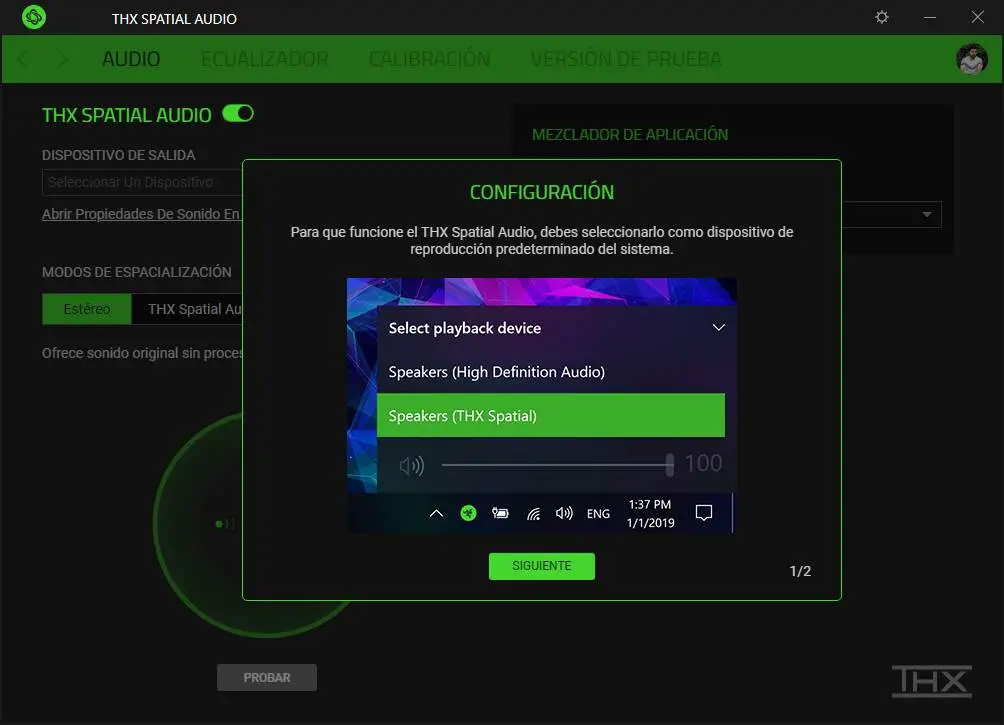Image resolution: width=1004 pixels, height=725 pixels.
Task: Show hidden tray icons caret
Action: (x=436, y=513)
